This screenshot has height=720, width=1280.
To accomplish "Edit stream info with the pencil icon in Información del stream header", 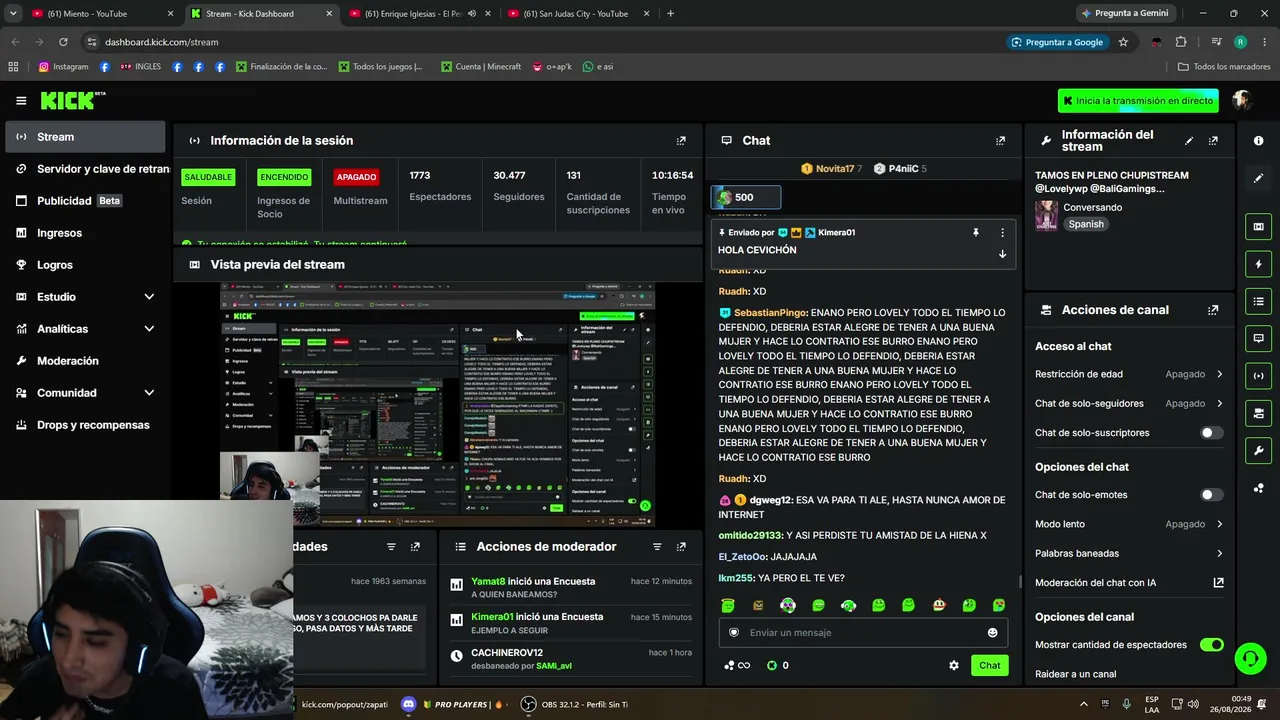I will 1189,141.
